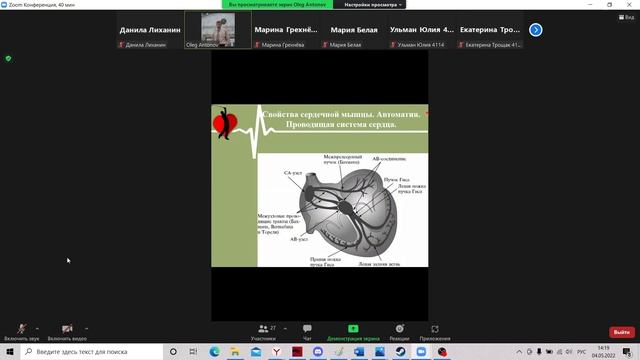640x360 pixels.
Task: Click the green Share Screen button
Action: (353, 332)
